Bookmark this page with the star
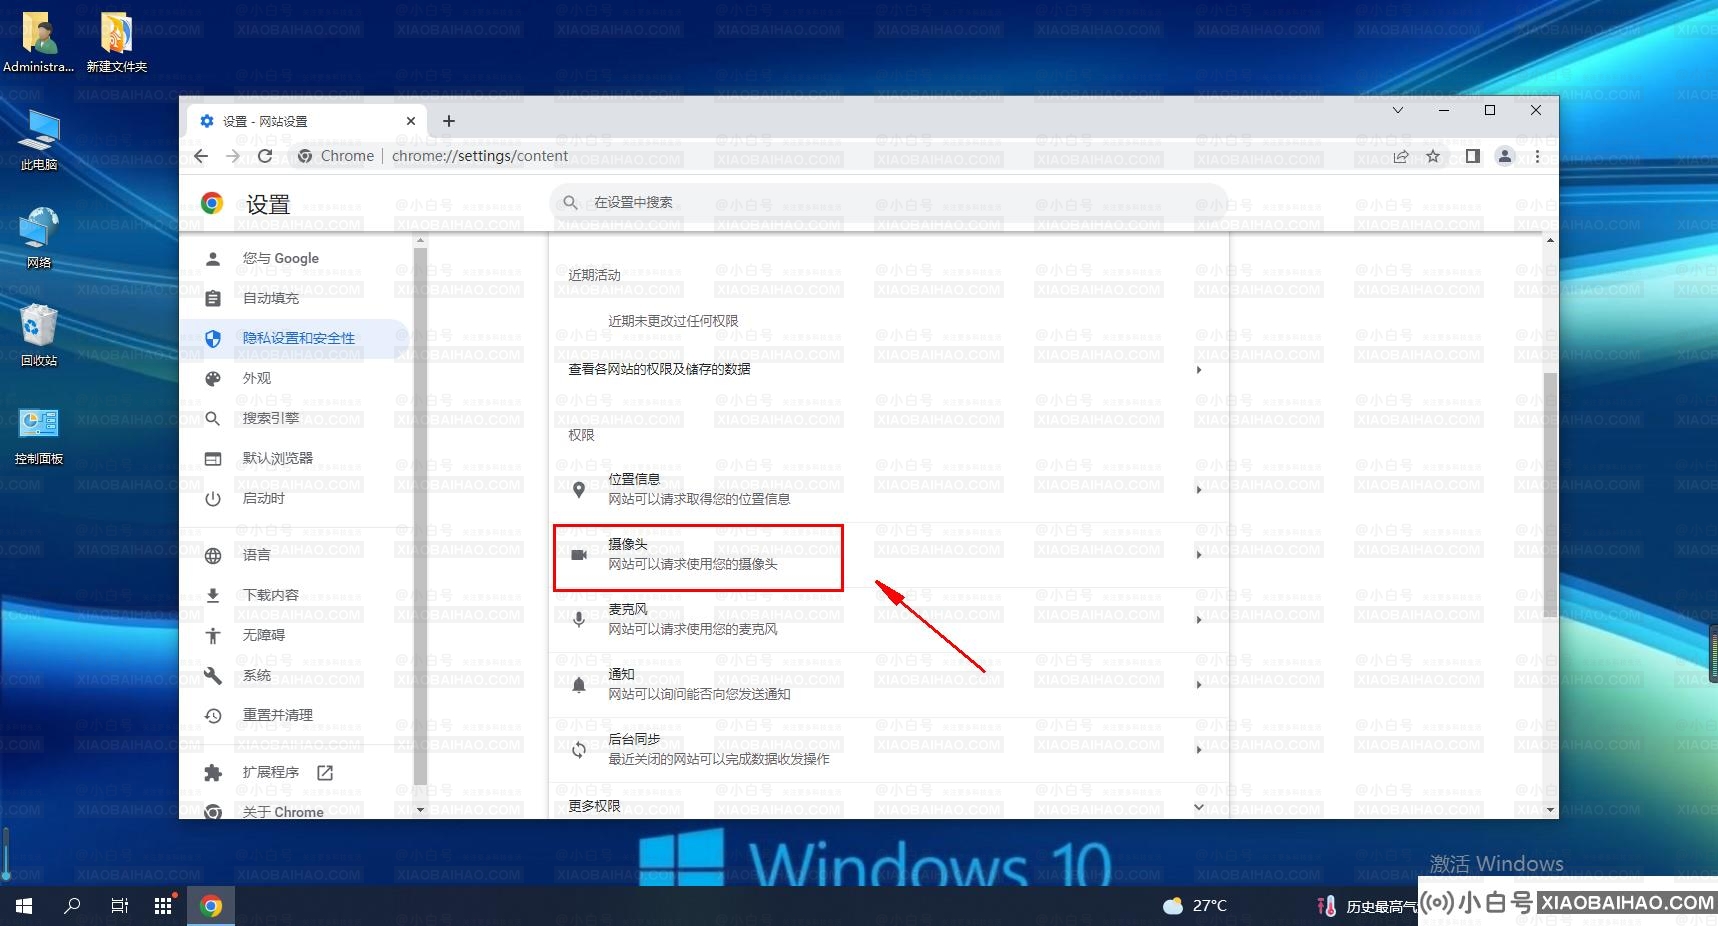This screenshot has height=926, width=1718. (x=1433, y=156)
